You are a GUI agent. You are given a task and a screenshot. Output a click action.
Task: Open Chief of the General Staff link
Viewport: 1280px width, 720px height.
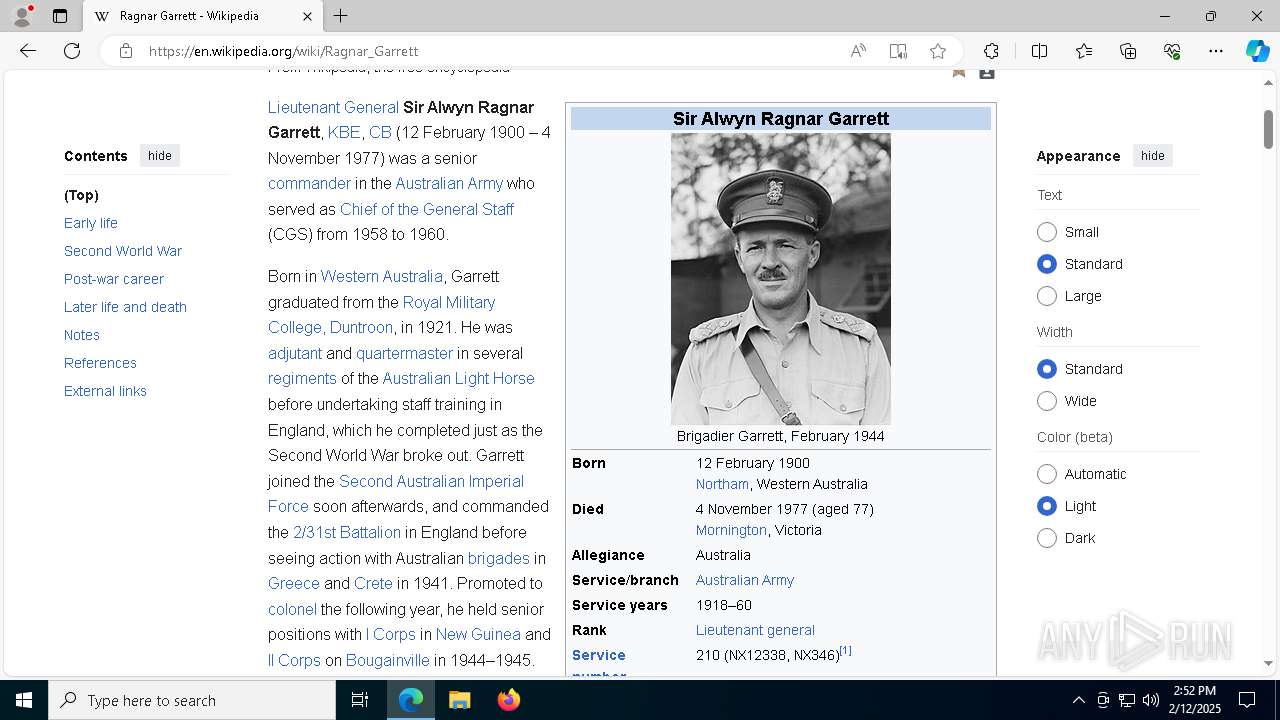pos(427,209)
